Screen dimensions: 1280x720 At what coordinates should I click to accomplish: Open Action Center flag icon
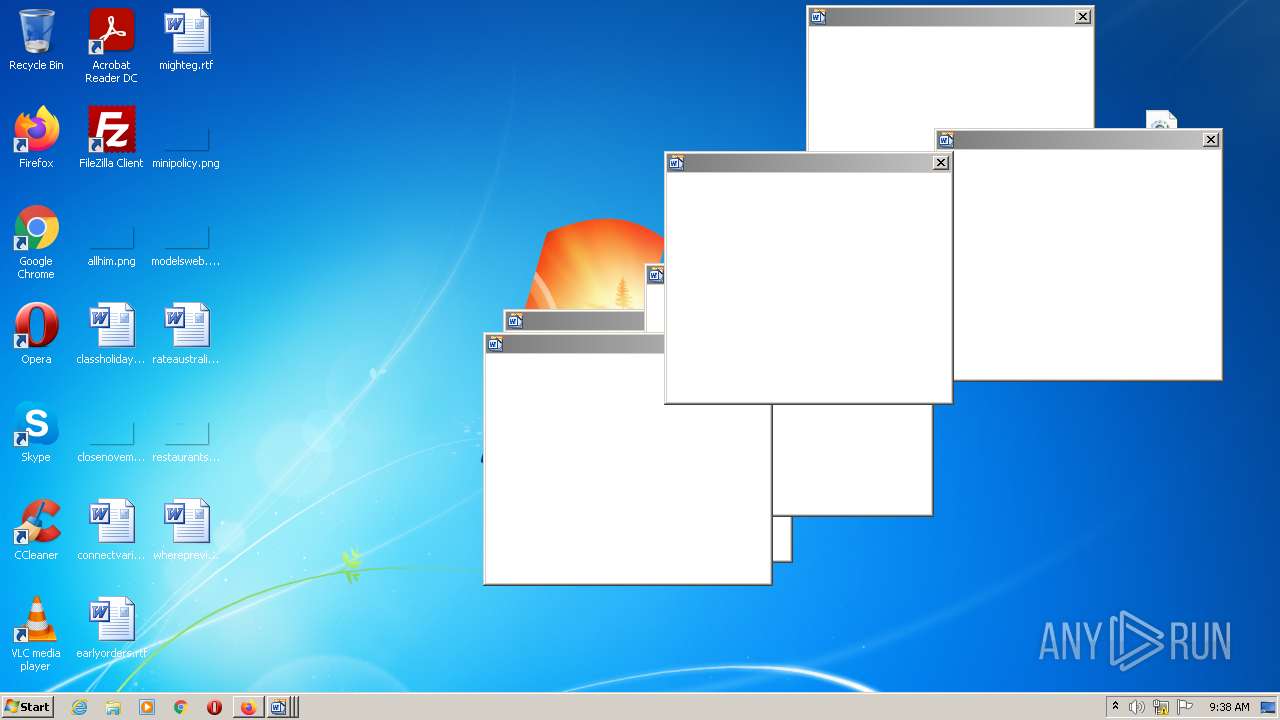point(1185,707)
